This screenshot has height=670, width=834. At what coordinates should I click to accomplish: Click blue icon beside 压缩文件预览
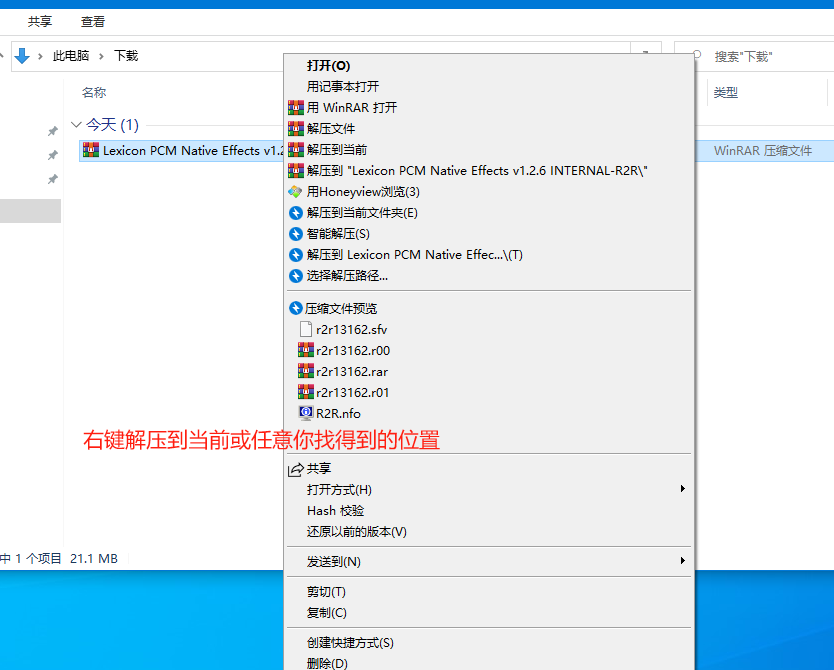pos(296,308)
